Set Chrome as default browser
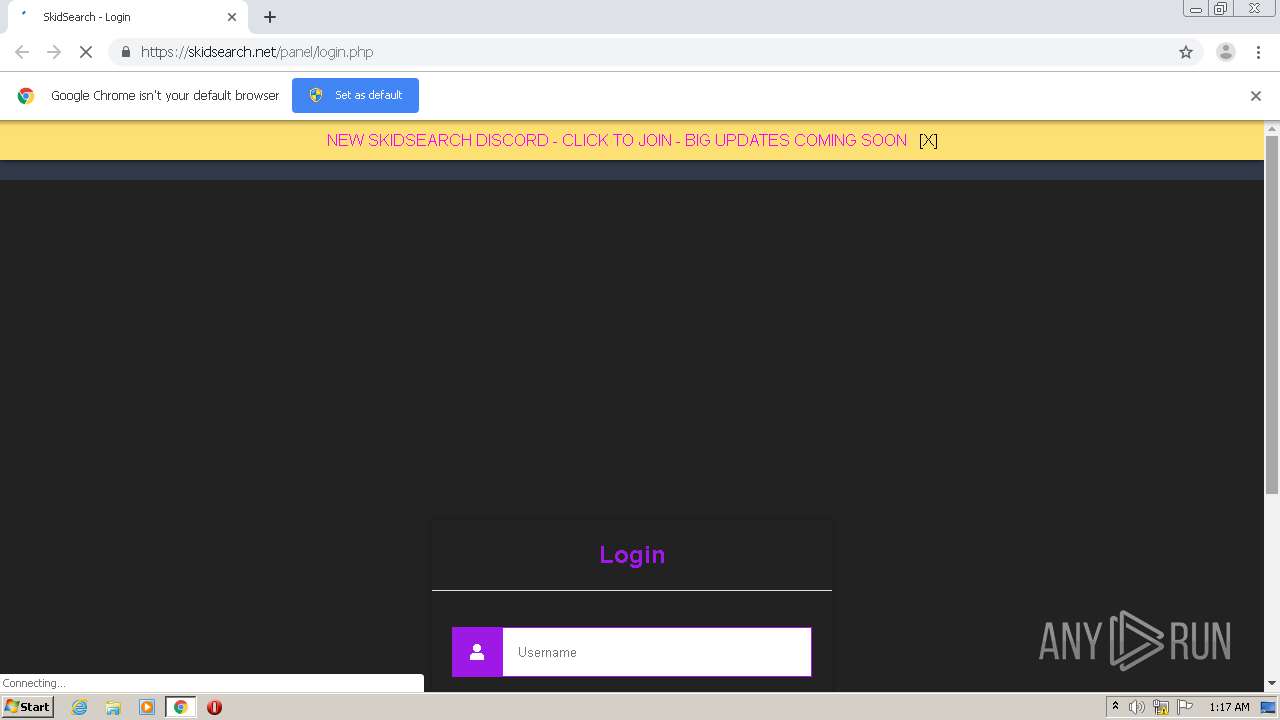Viewport: 1280px width, 720px height. point(355,95)
